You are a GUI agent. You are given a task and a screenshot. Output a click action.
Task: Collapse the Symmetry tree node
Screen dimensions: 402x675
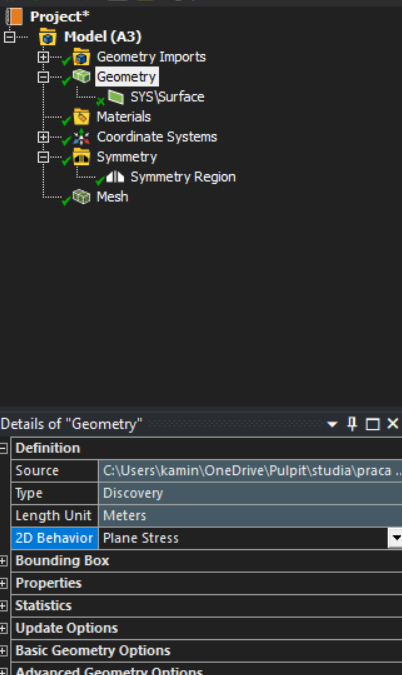coord(43,157)
